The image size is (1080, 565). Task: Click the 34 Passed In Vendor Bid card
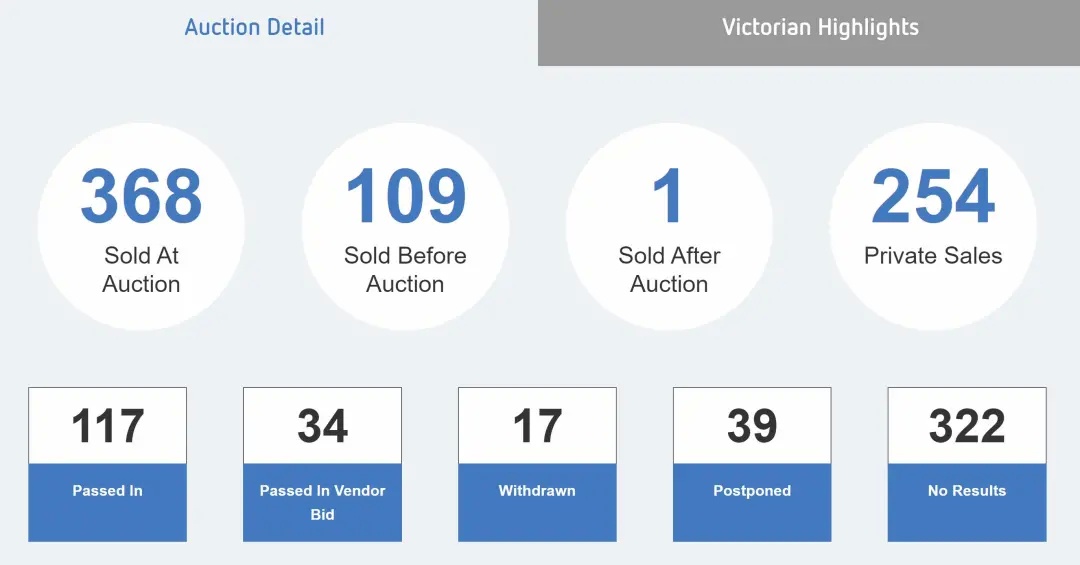(322, 464)
